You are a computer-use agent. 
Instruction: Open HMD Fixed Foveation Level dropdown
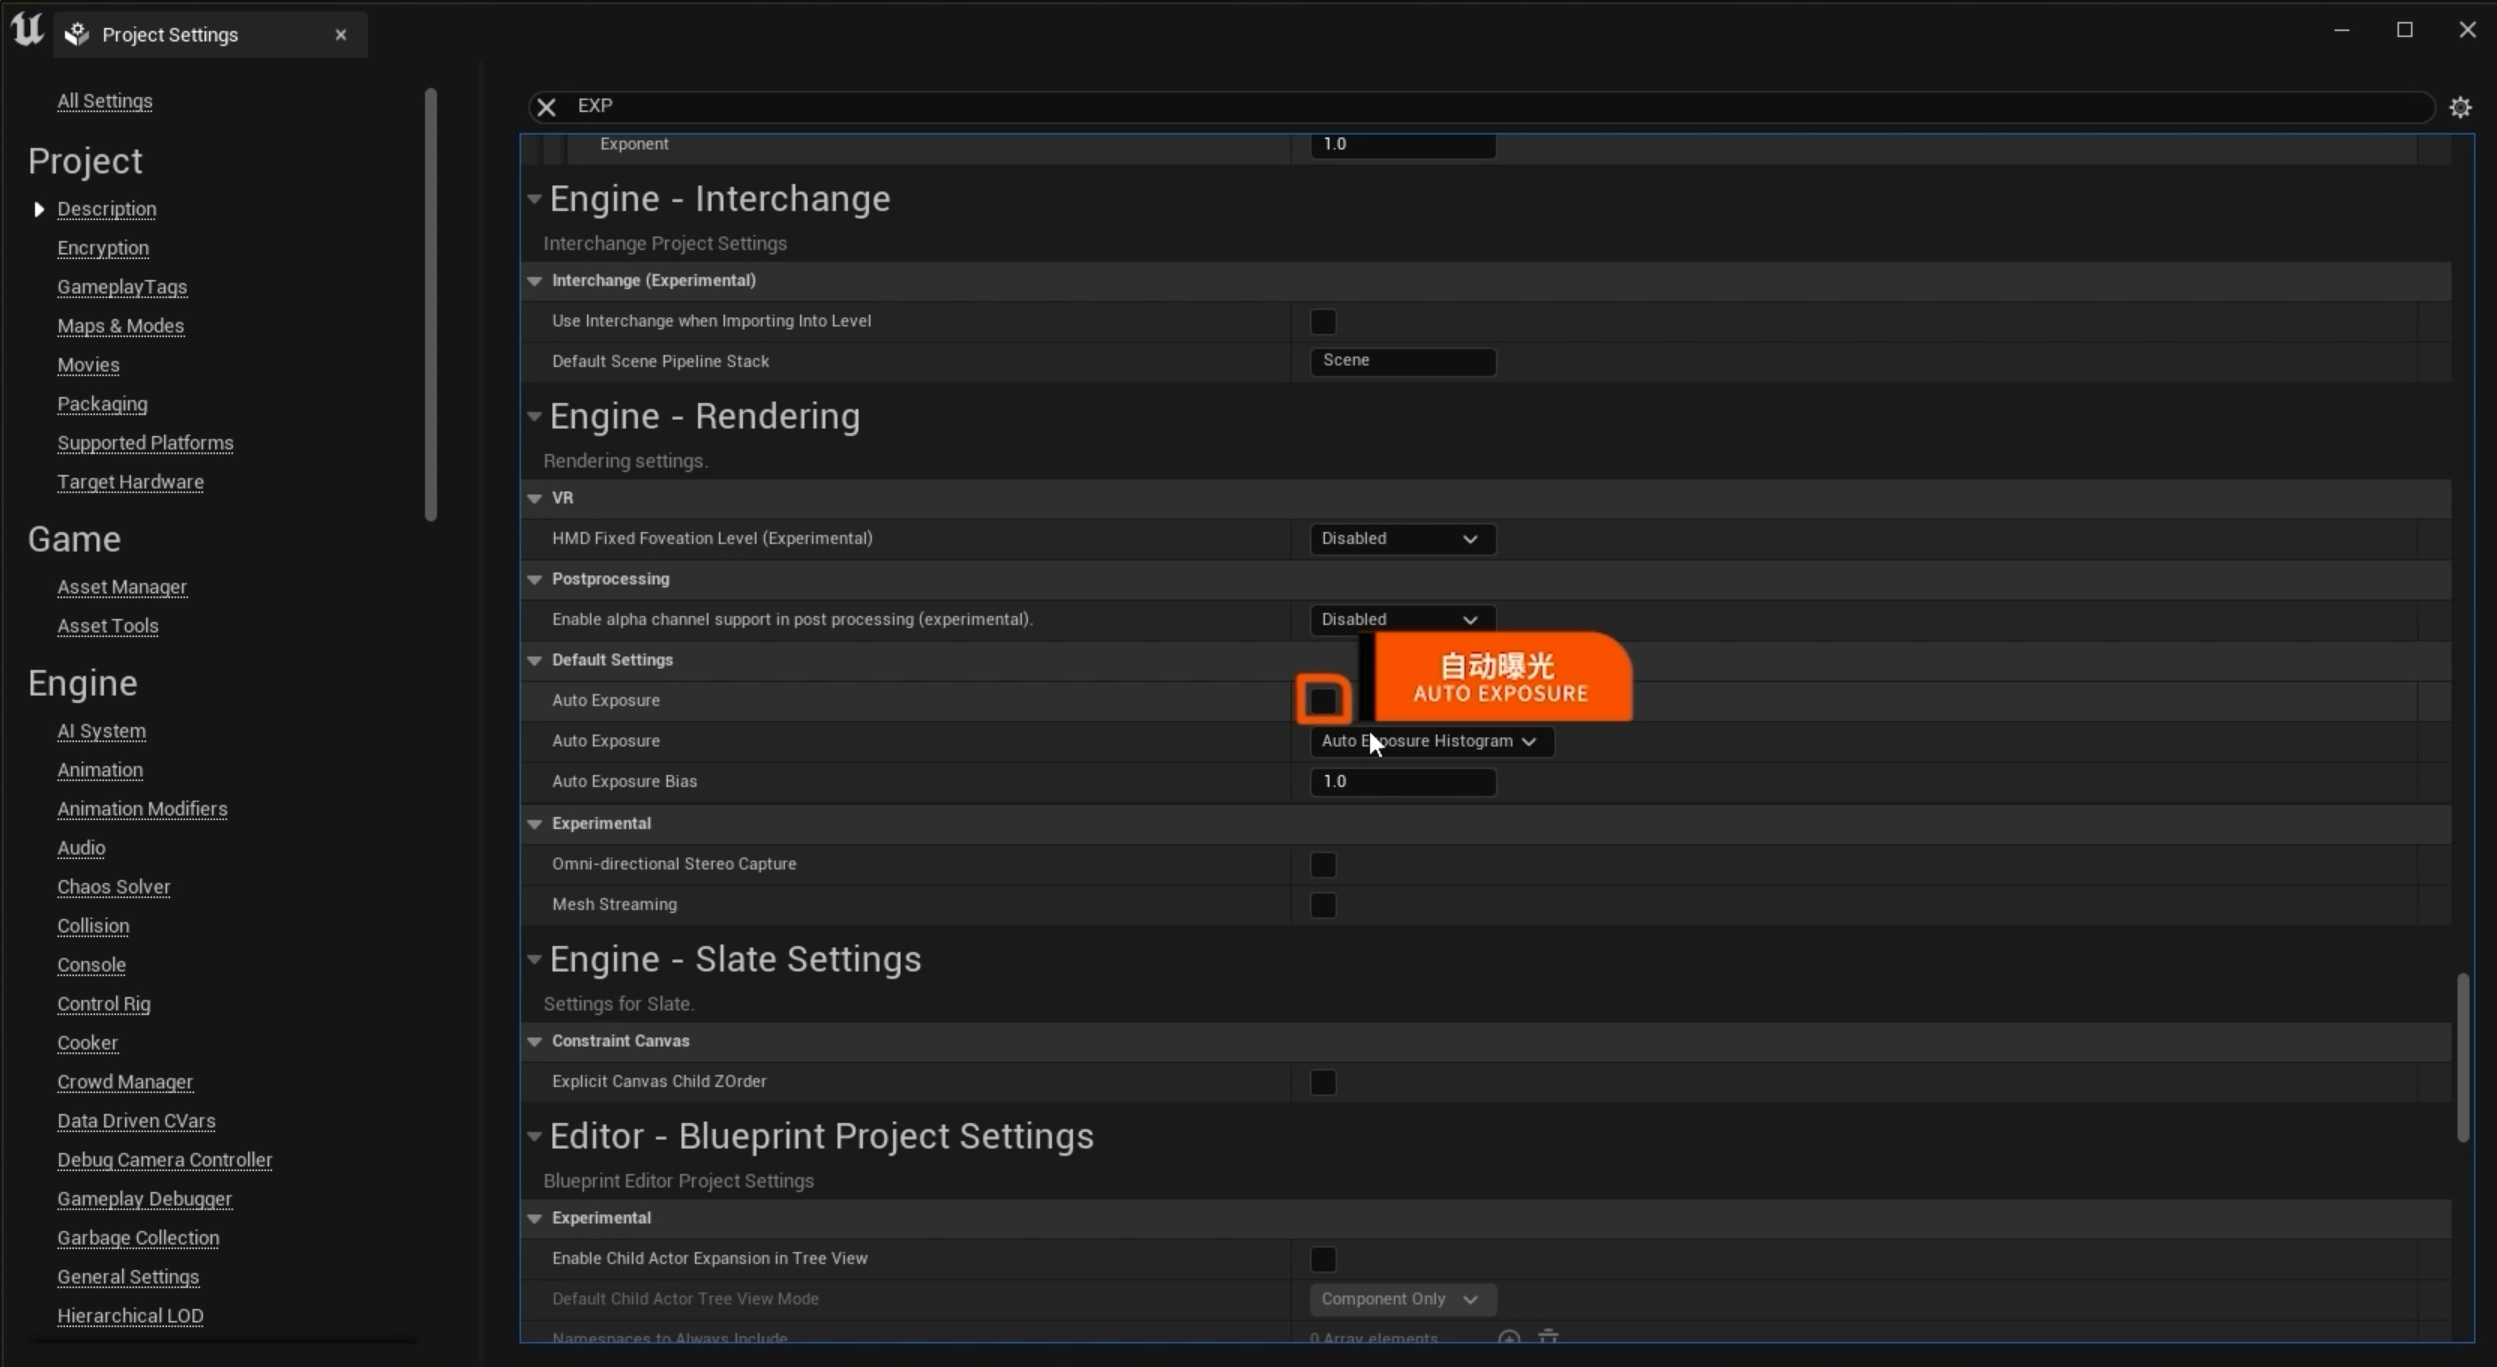click(1401, 539)
